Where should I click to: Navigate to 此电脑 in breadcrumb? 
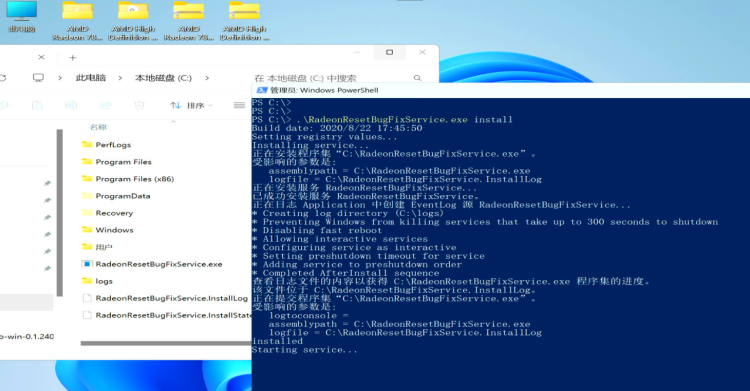pos(90,78)
